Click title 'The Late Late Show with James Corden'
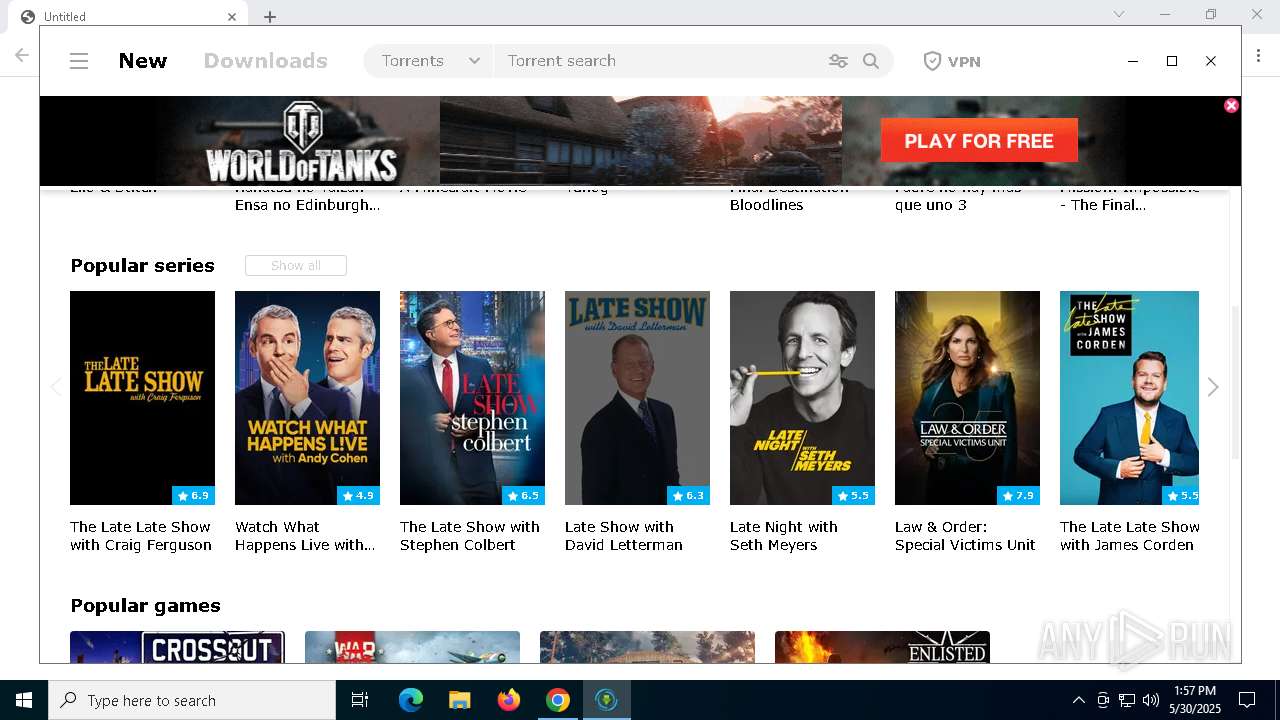 [x=1130, y=536]
